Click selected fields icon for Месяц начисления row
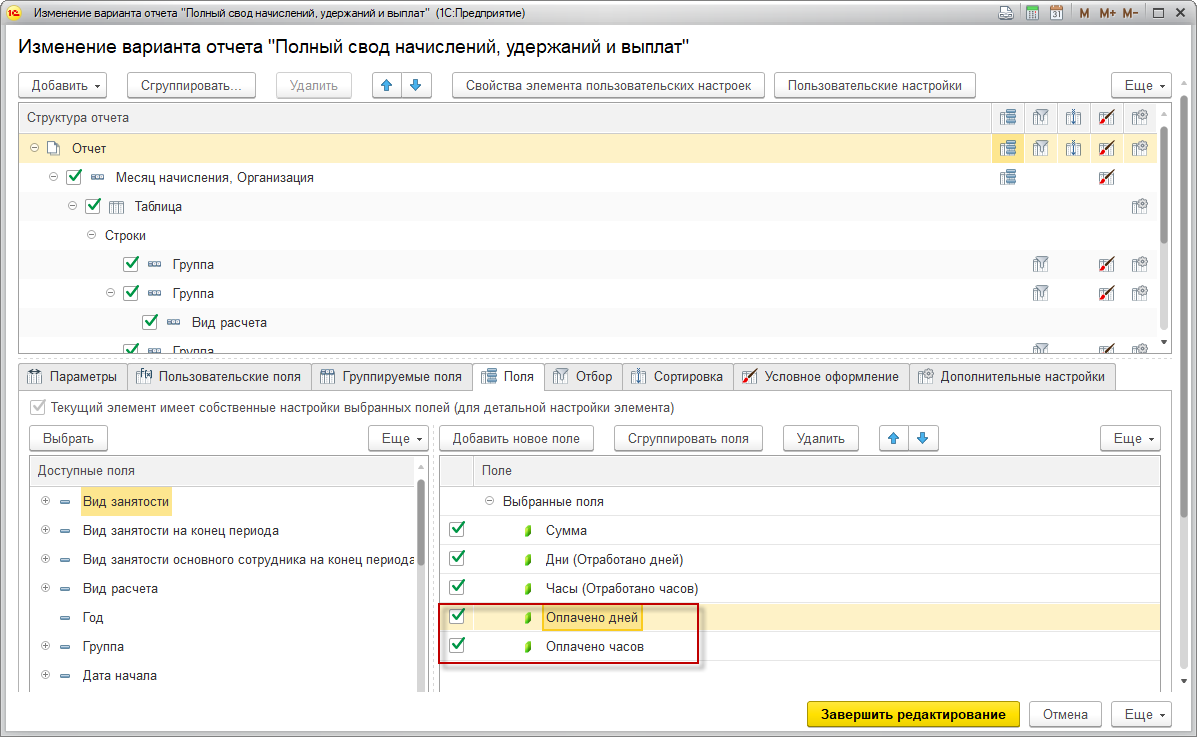This screenshot has width=1197, height=737. (x=1008, y=177)
